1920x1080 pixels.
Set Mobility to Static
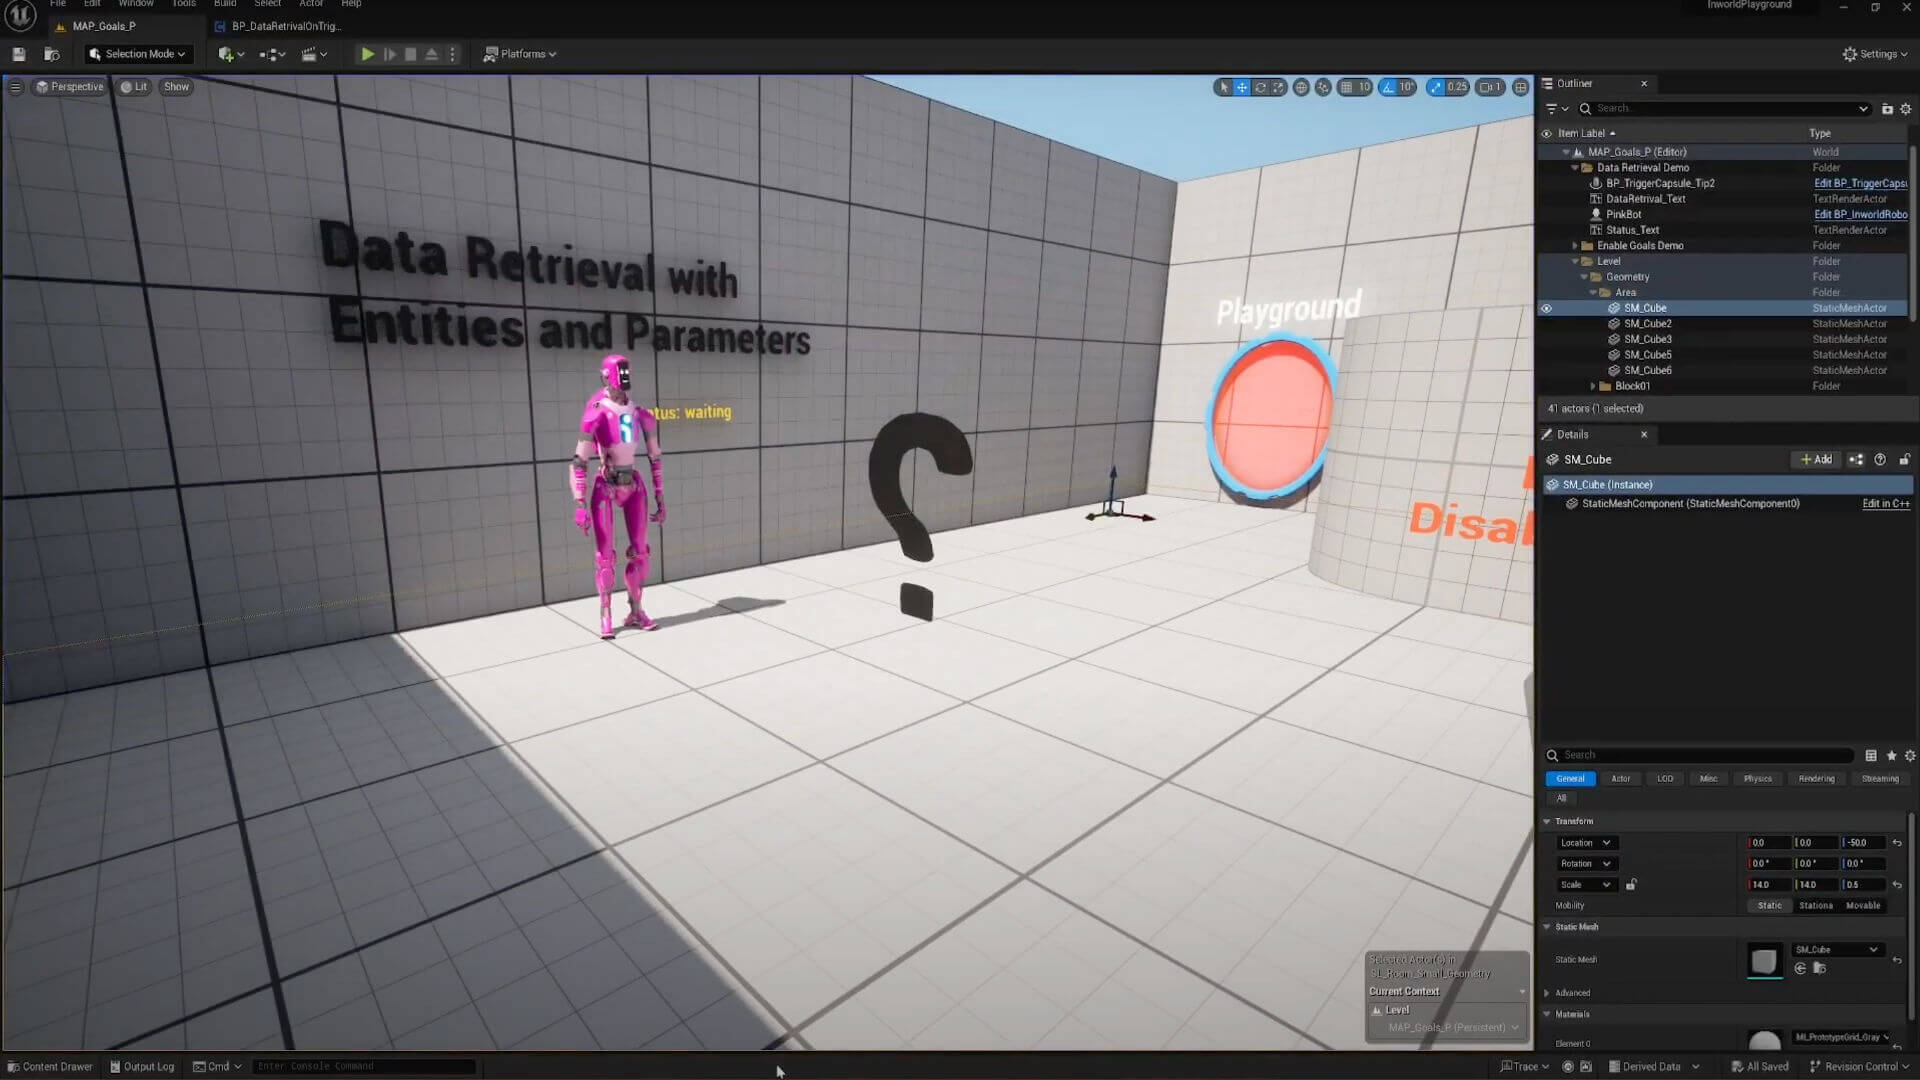[x=1770, y=906]
